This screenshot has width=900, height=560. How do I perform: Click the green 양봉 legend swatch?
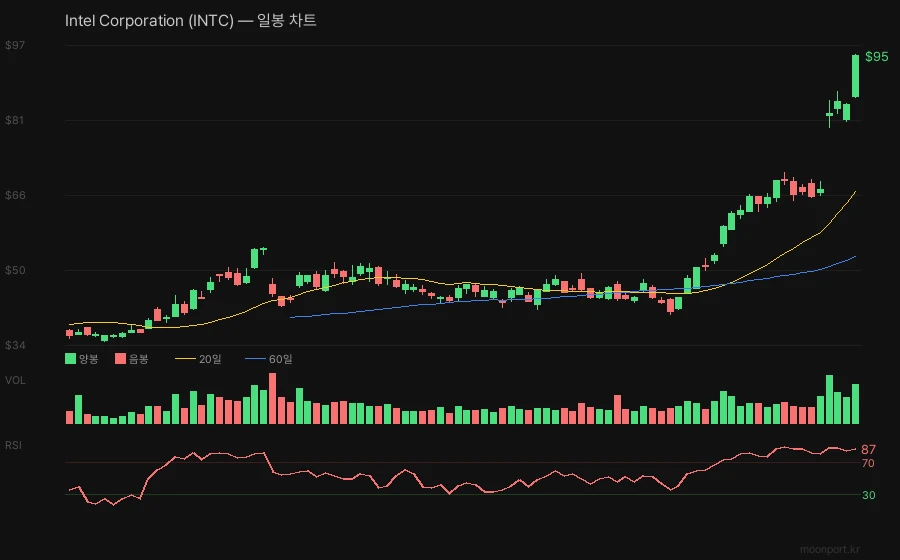click(71, 359)
